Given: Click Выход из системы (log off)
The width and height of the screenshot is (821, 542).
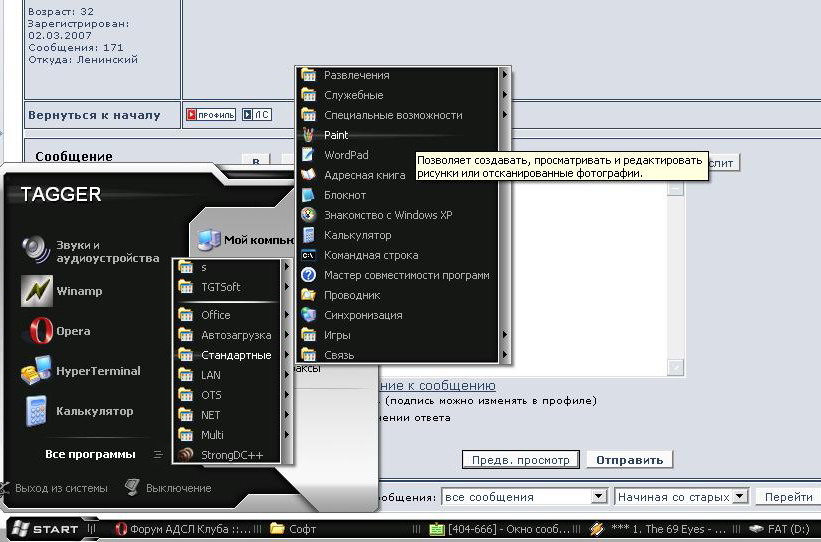Looking at the screenshot, I should 54,488.
